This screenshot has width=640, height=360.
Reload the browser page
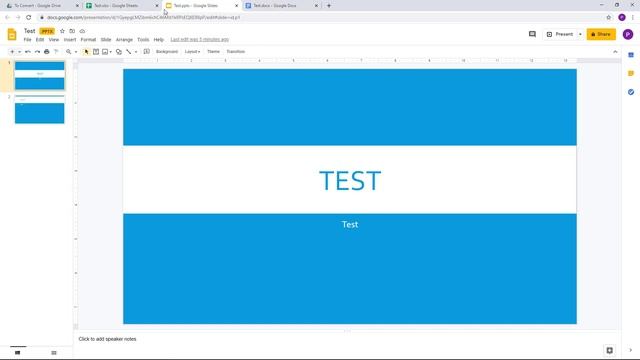point(29,18)
